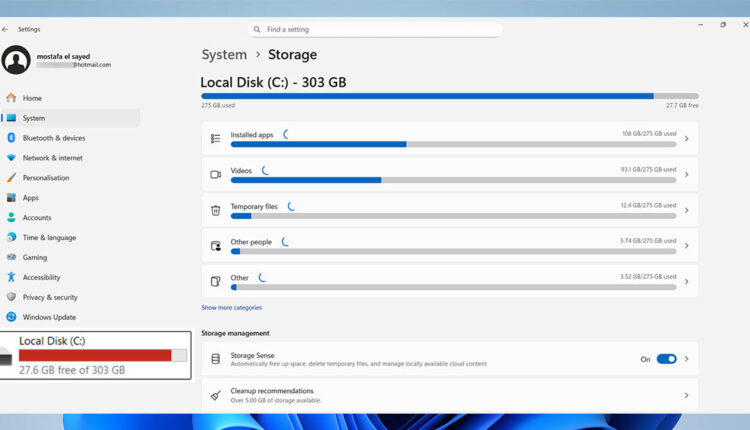Click the Windows Update icon
Image resolution: width=750 pixels, height=430 pixels.
[11, 317]
